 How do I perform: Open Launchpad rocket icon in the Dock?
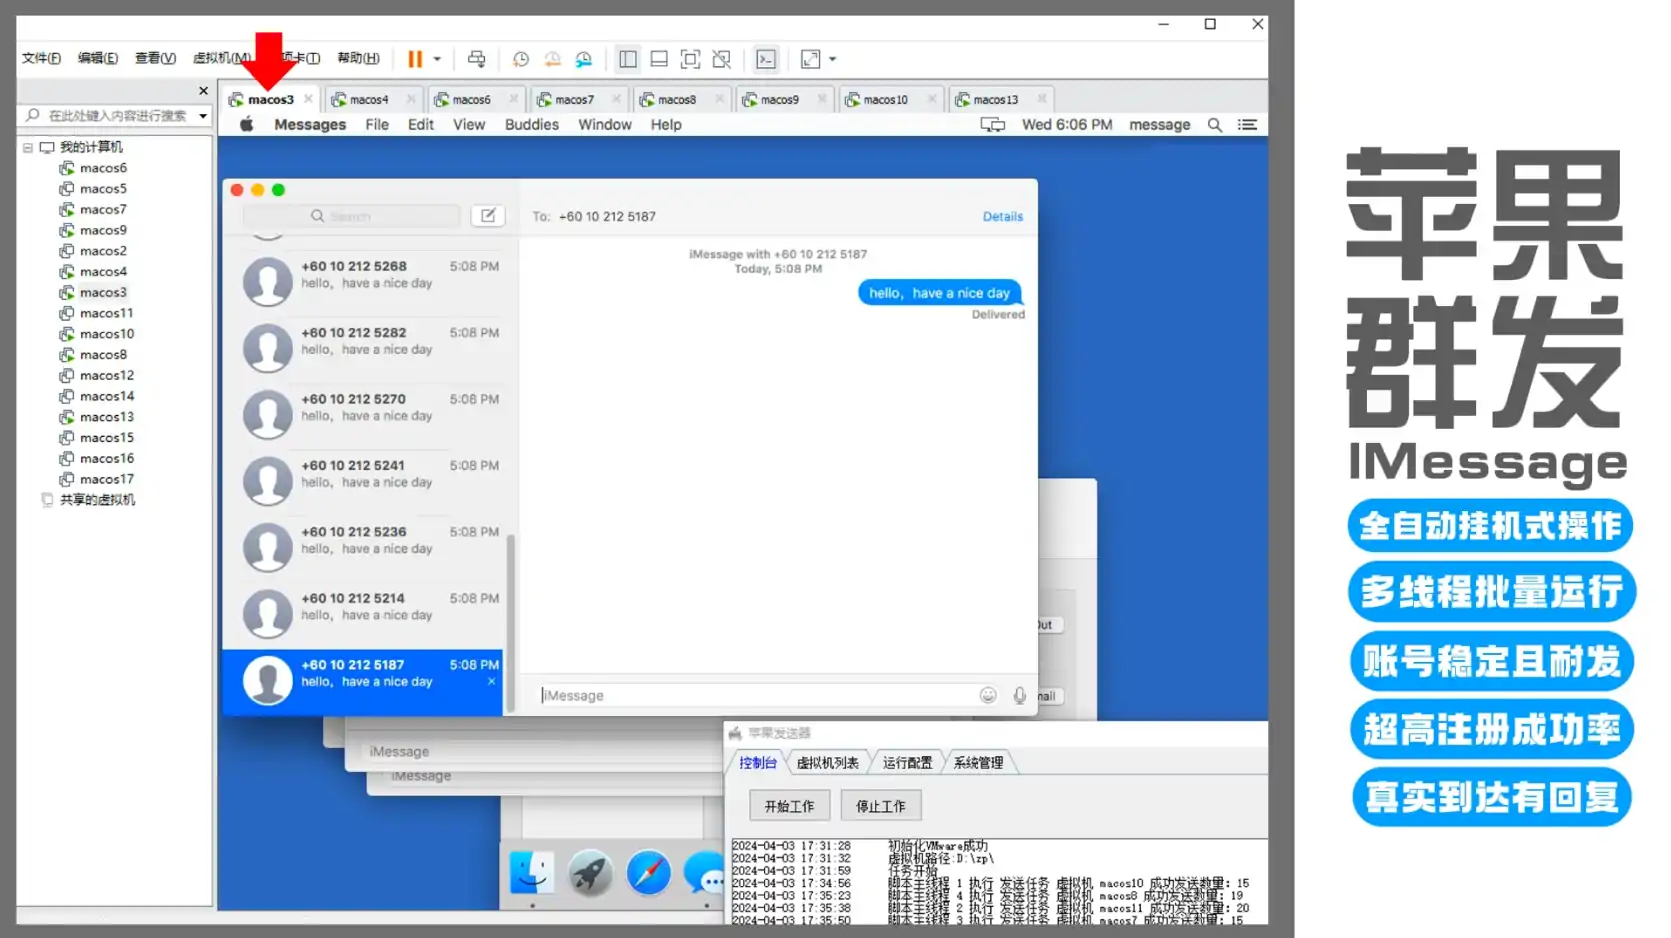click(590, 873)
